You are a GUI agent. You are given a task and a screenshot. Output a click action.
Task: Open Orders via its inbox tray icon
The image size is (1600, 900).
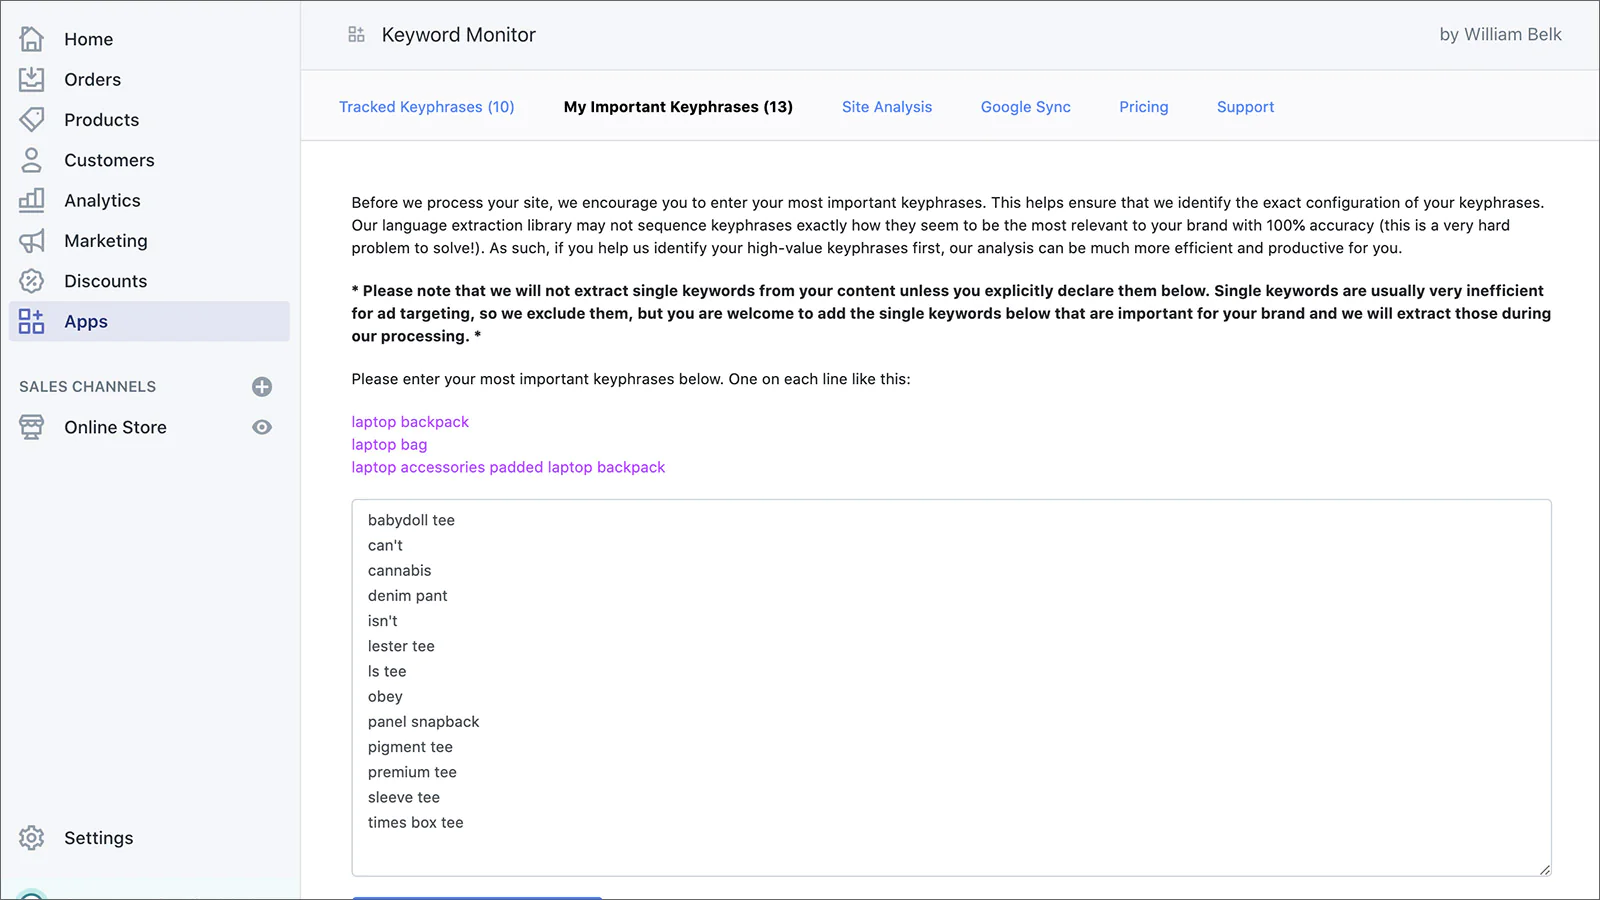click(x=32, y=79)
